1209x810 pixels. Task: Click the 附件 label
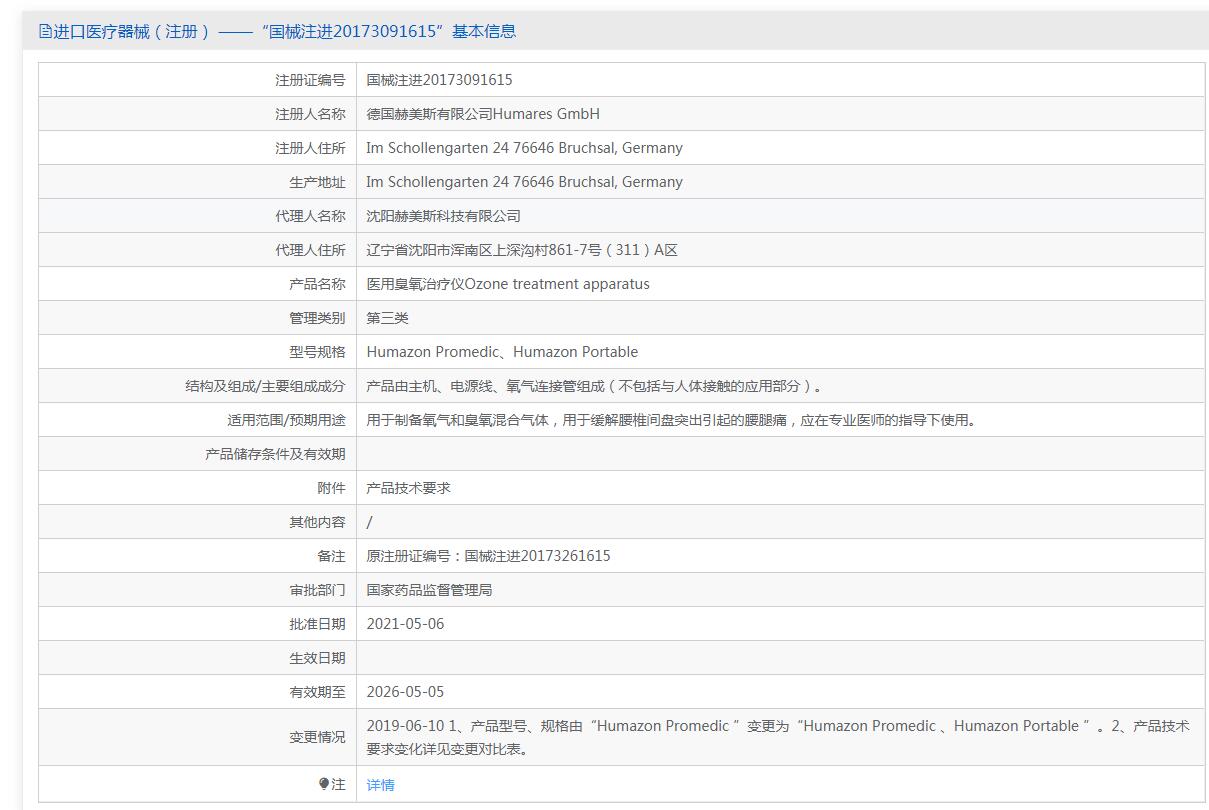tap(331, 488)
